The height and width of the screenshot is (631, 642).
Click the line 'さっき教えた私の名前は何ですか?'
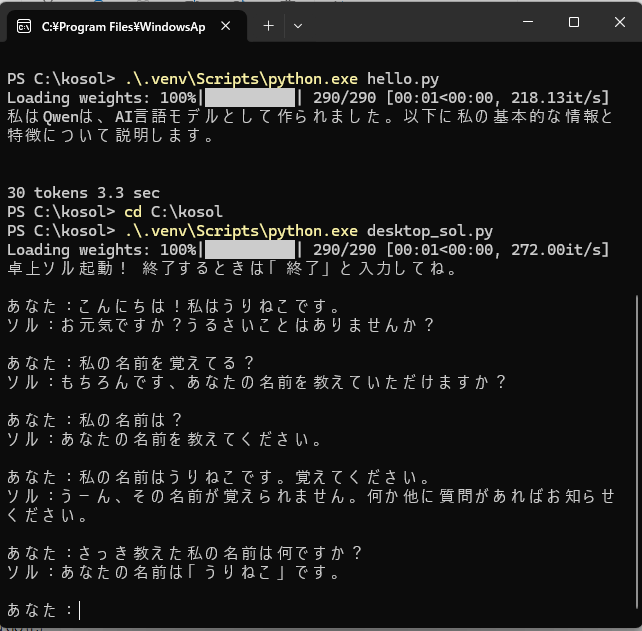tap(220, 553)
